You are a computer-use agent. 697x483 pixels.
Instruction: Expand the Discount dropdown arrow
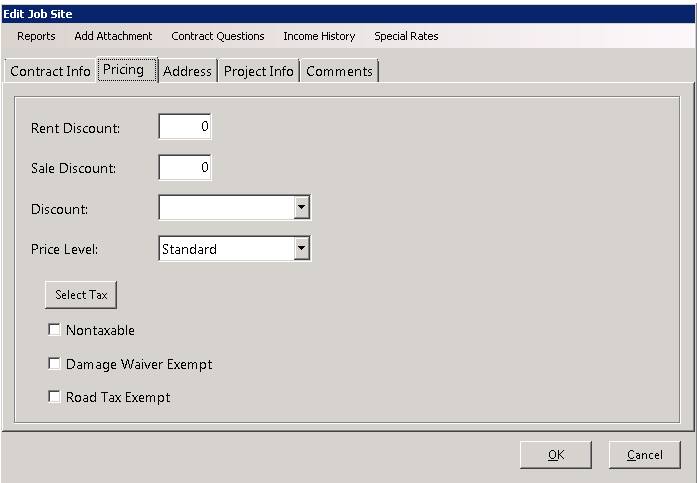301,207
